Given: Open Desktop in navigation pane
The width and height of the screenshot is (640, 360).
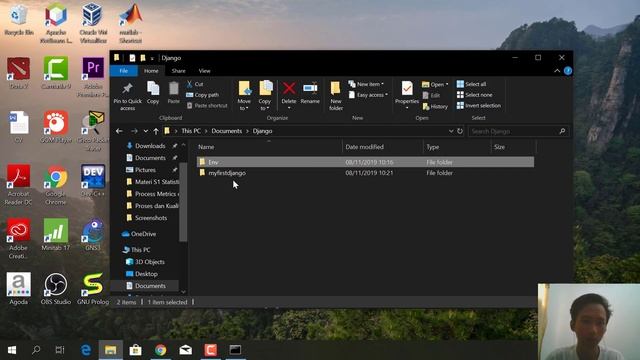Looking at the screenshot, I should coord(146,274).
